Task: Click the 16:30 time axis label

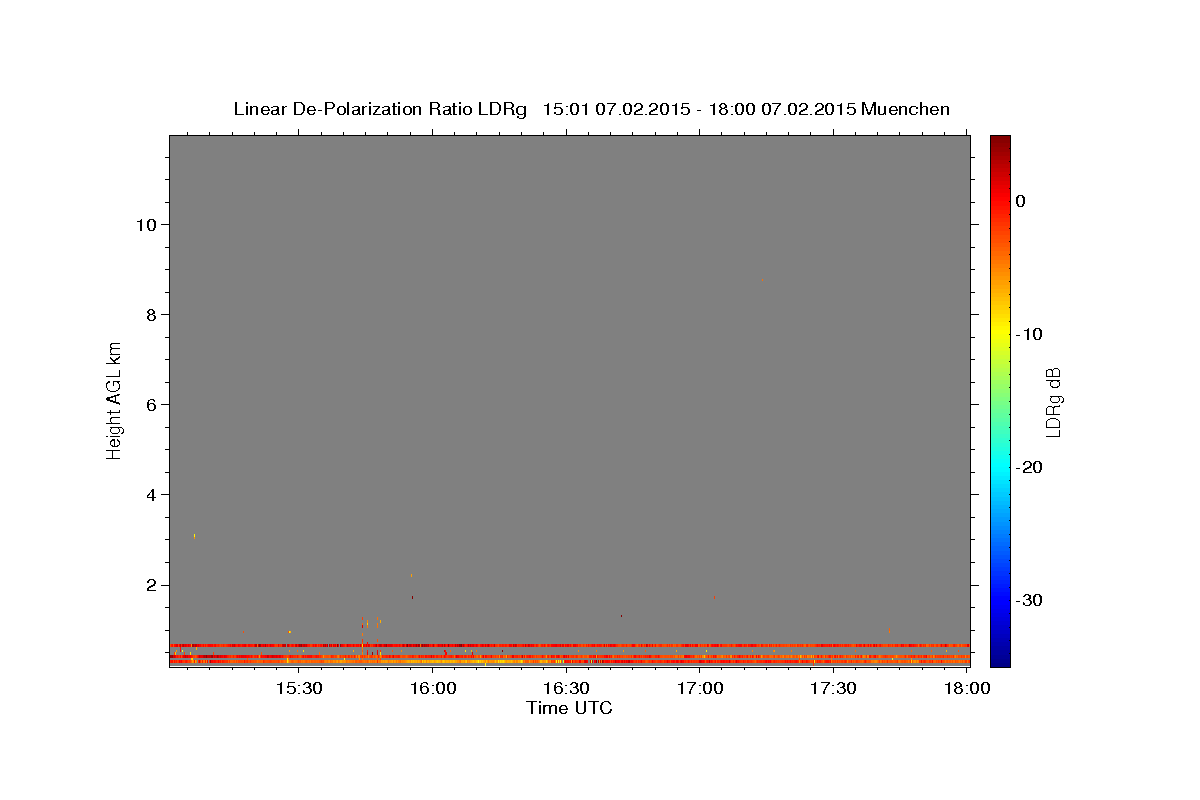Action: click(x=566, y=688)
